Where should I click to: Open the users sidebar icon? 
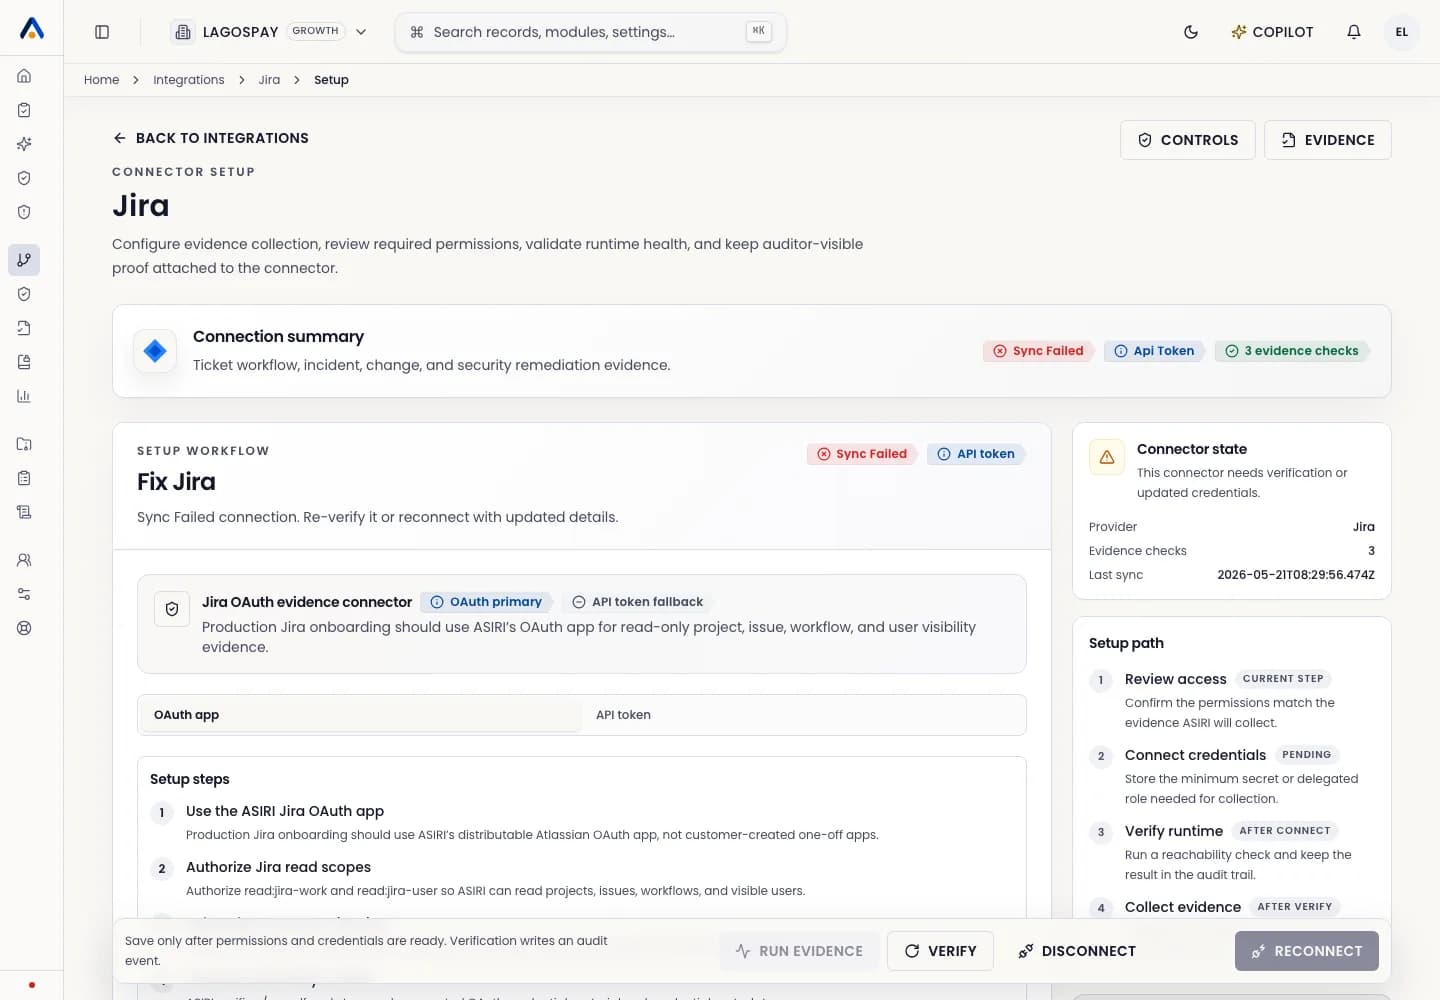point(24,560)
